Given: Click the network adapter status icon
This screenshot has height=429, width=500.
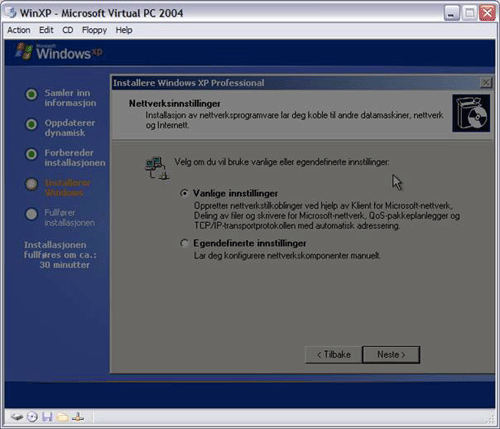Looking at the screenshot, I should 78,417.
